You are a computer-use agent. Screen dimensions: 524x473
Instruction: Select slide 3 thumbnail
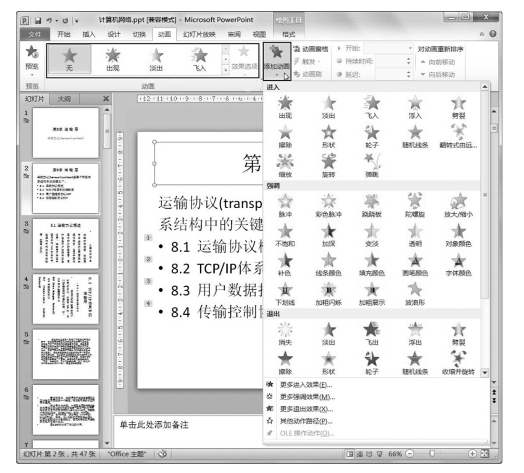click(x=66, y=243)
